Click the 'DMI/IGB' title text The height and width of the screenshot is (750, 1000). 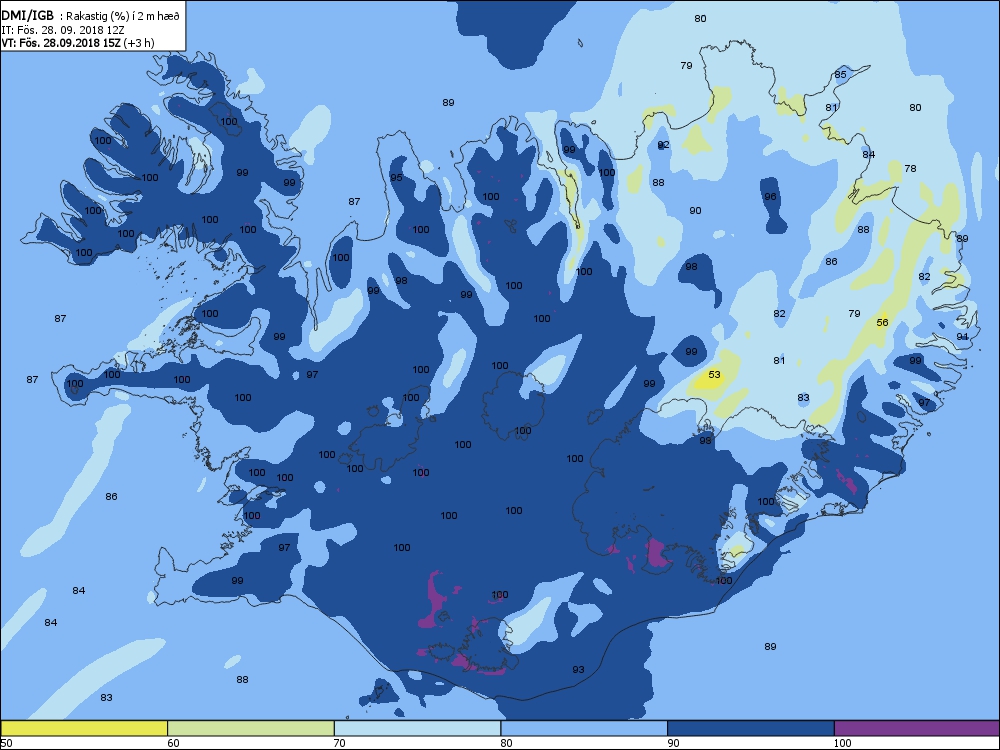[27, 16]
